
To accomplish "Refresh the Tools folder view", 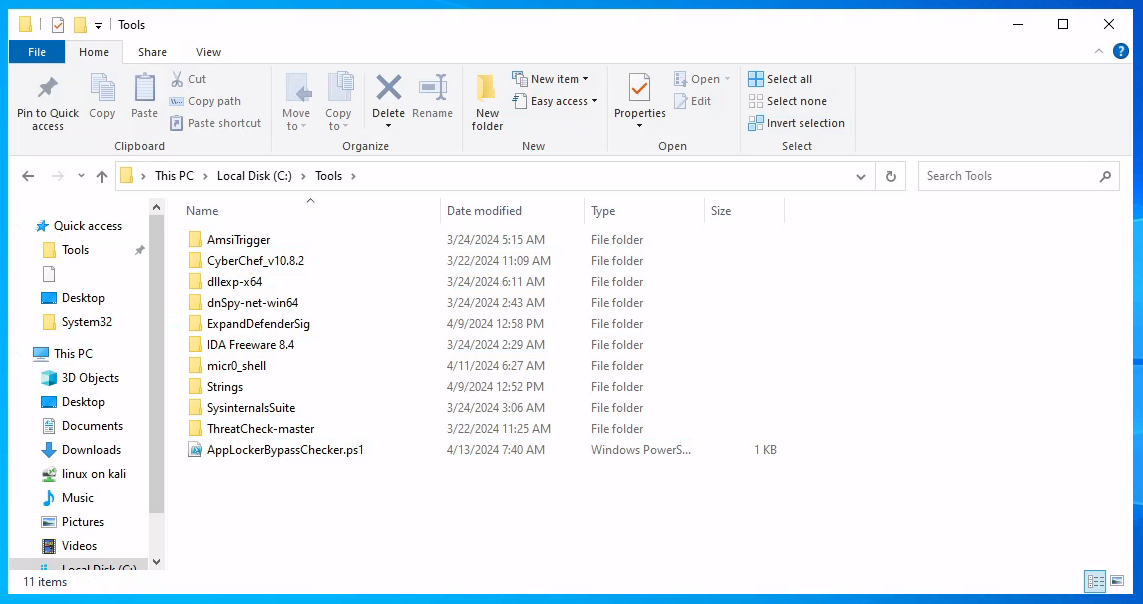I will (891, 176).
